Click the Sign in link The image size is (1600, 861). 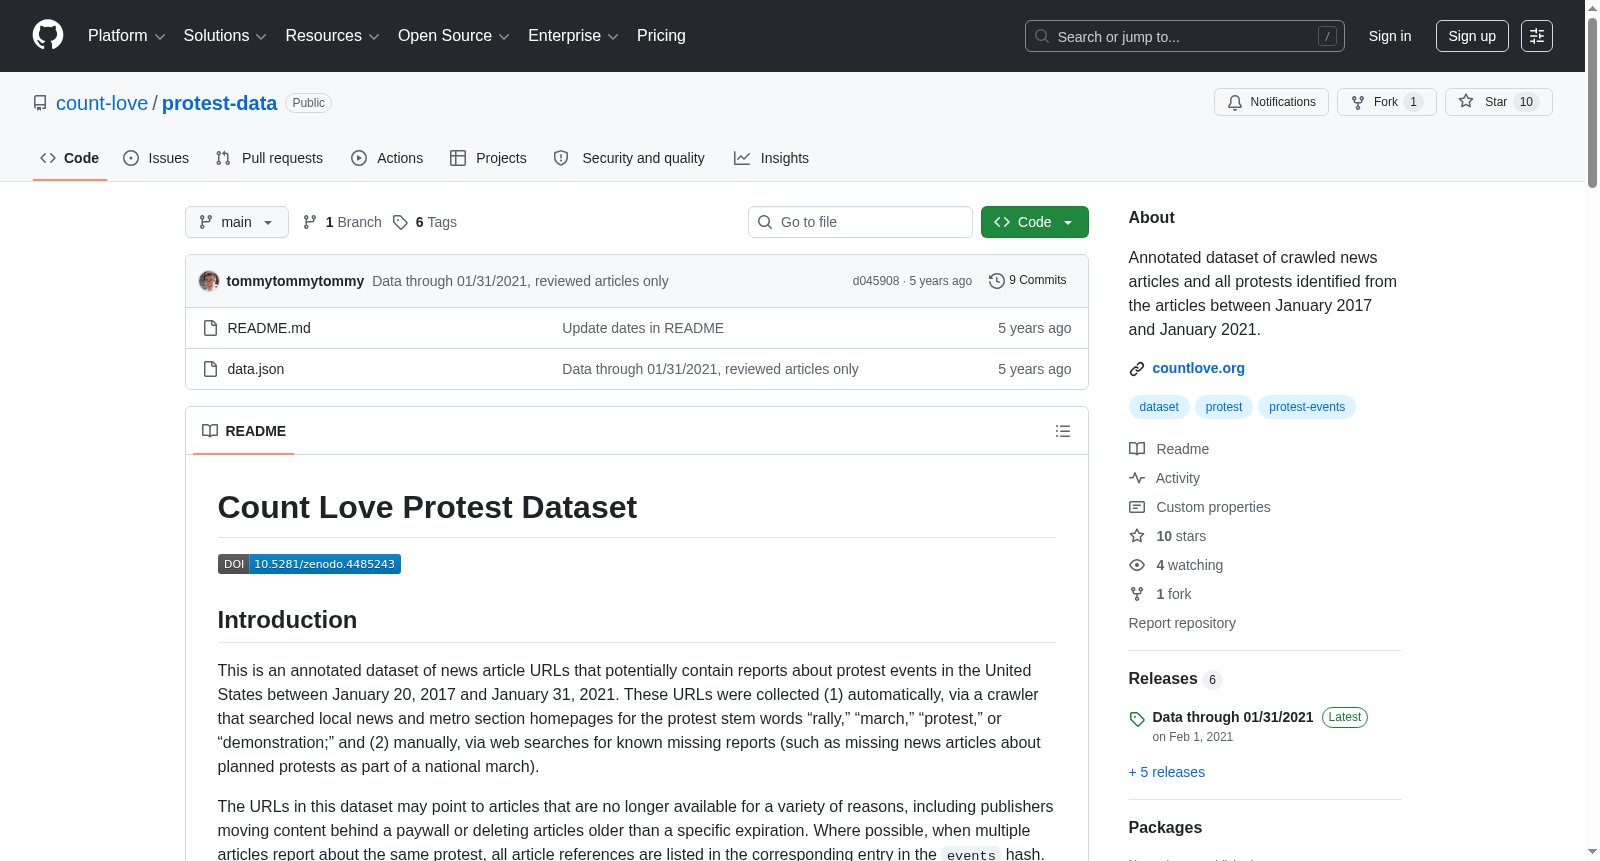coord(1390,36)
